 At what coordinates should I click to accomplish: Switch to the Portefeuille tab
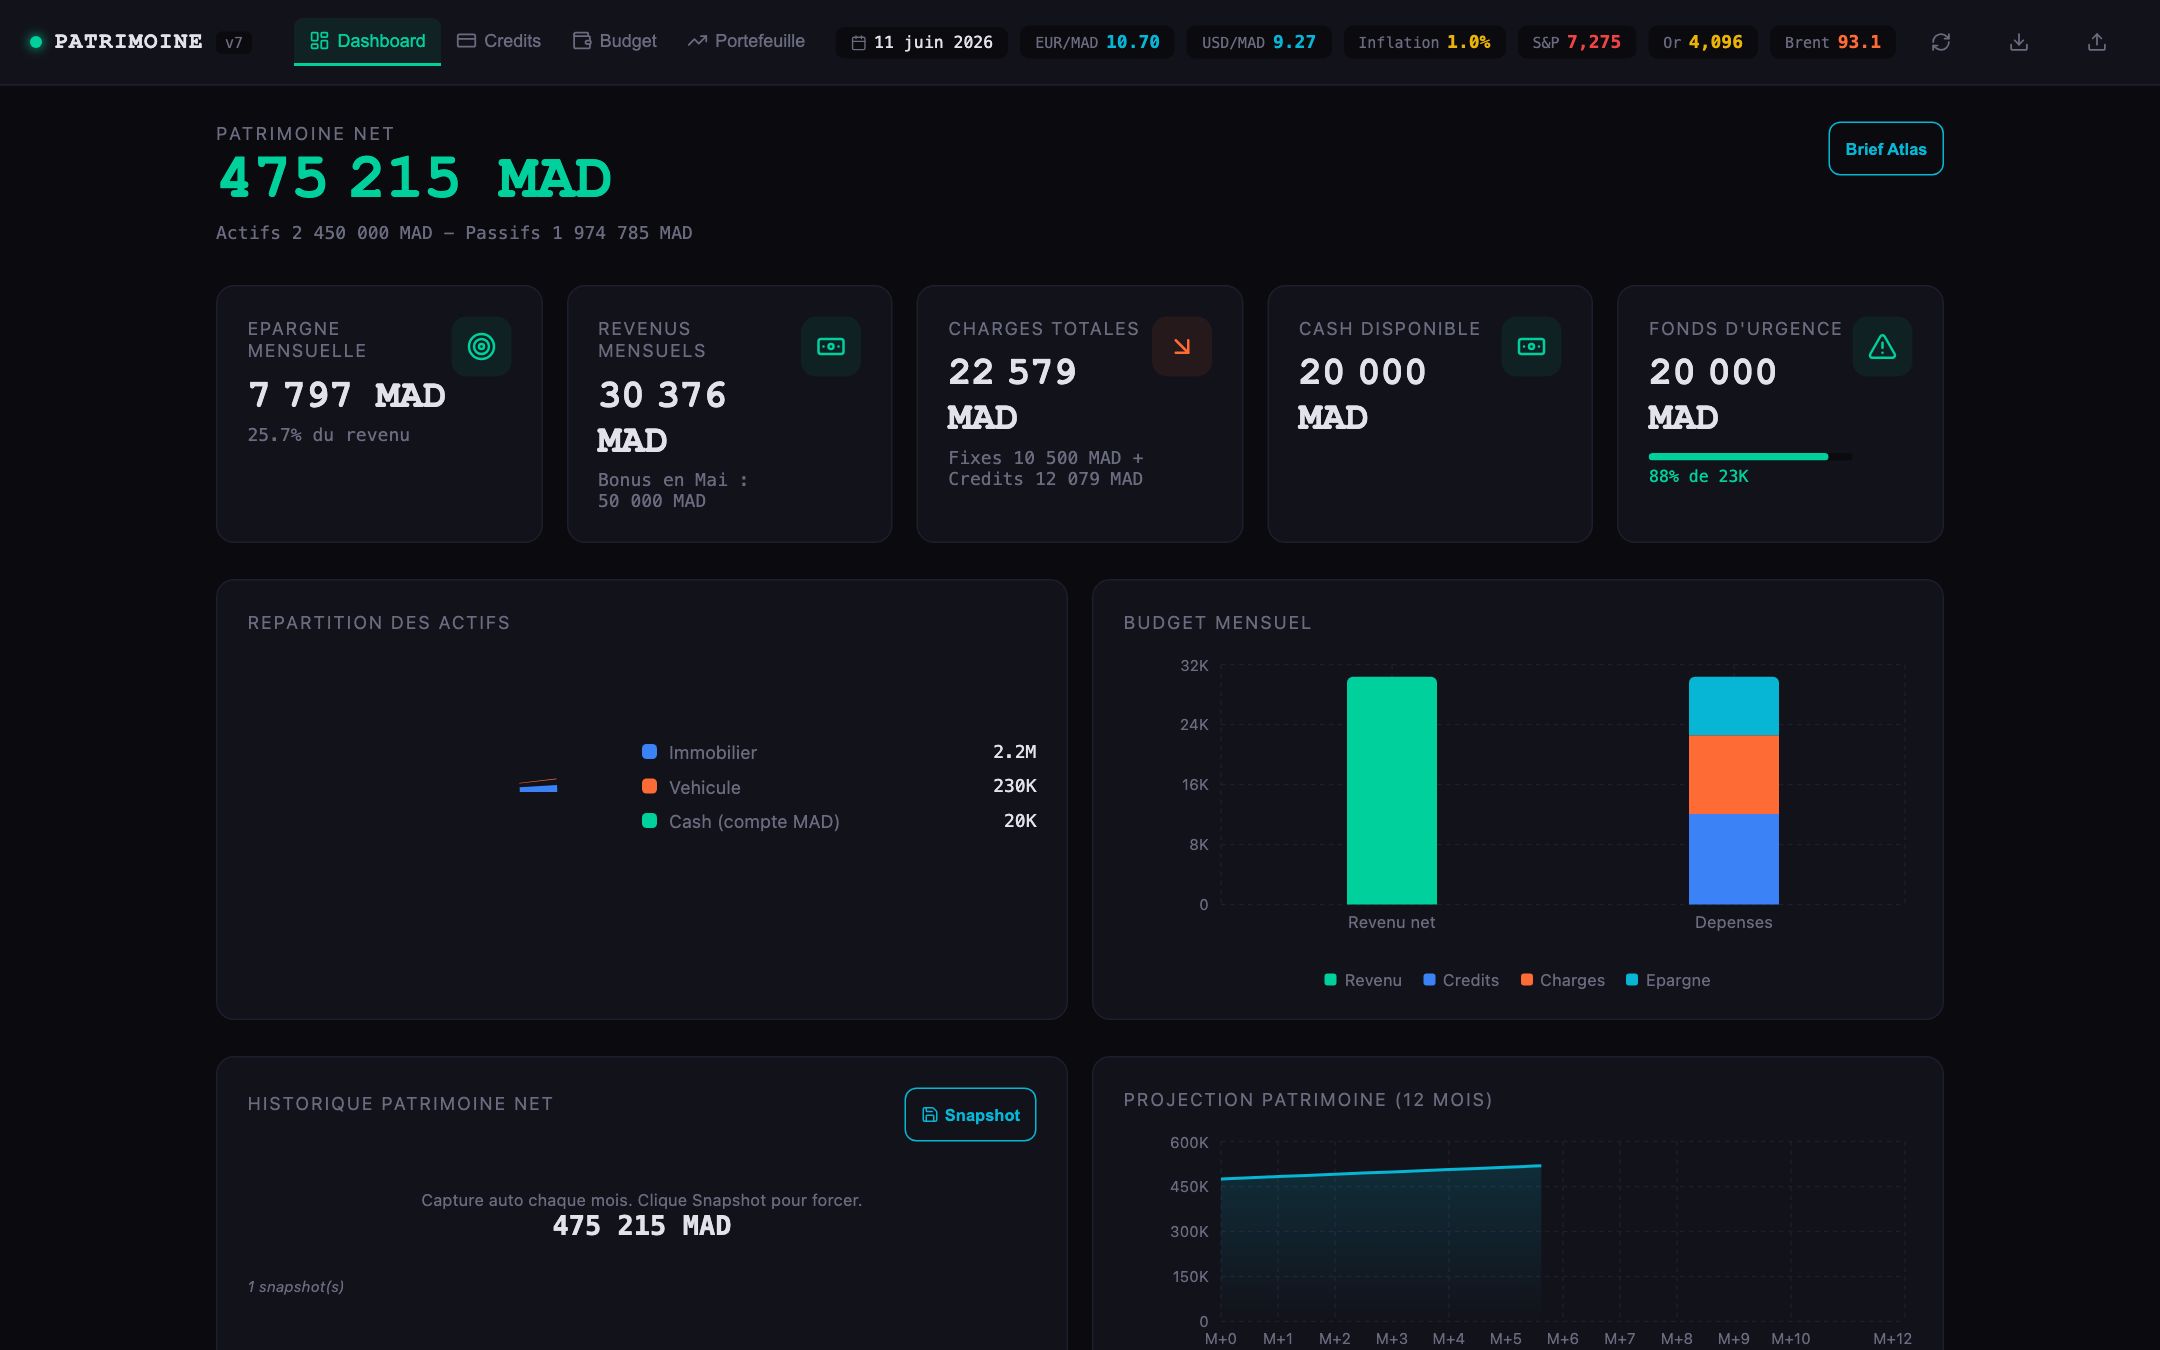[746, 41]
